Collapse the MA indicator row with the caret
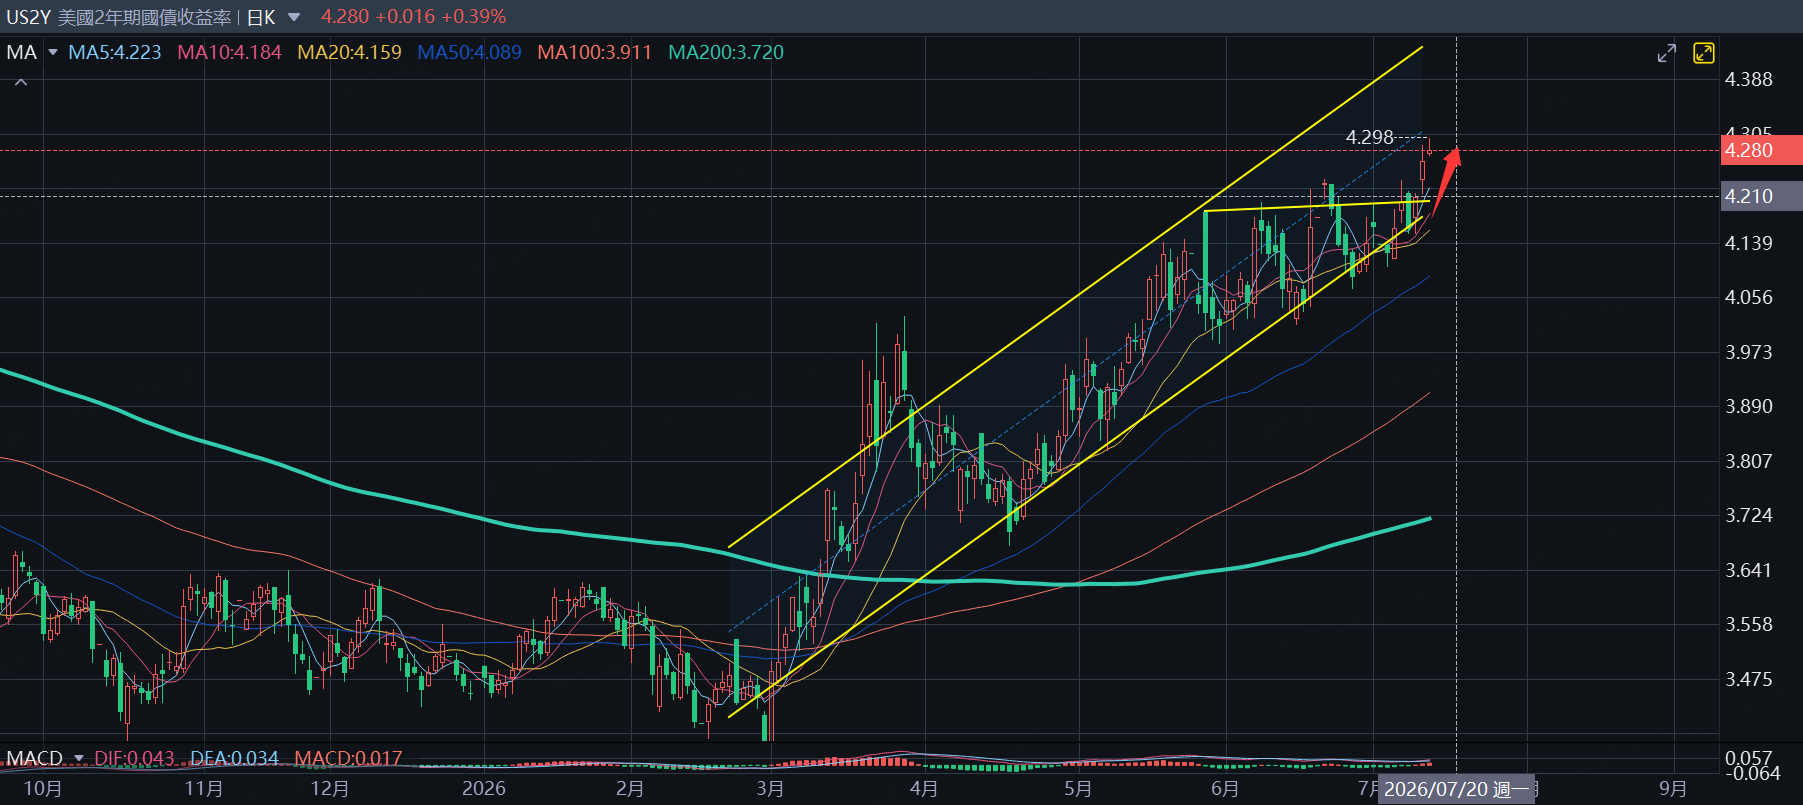This screenshot has height=805, width=1803. point(21,82)
